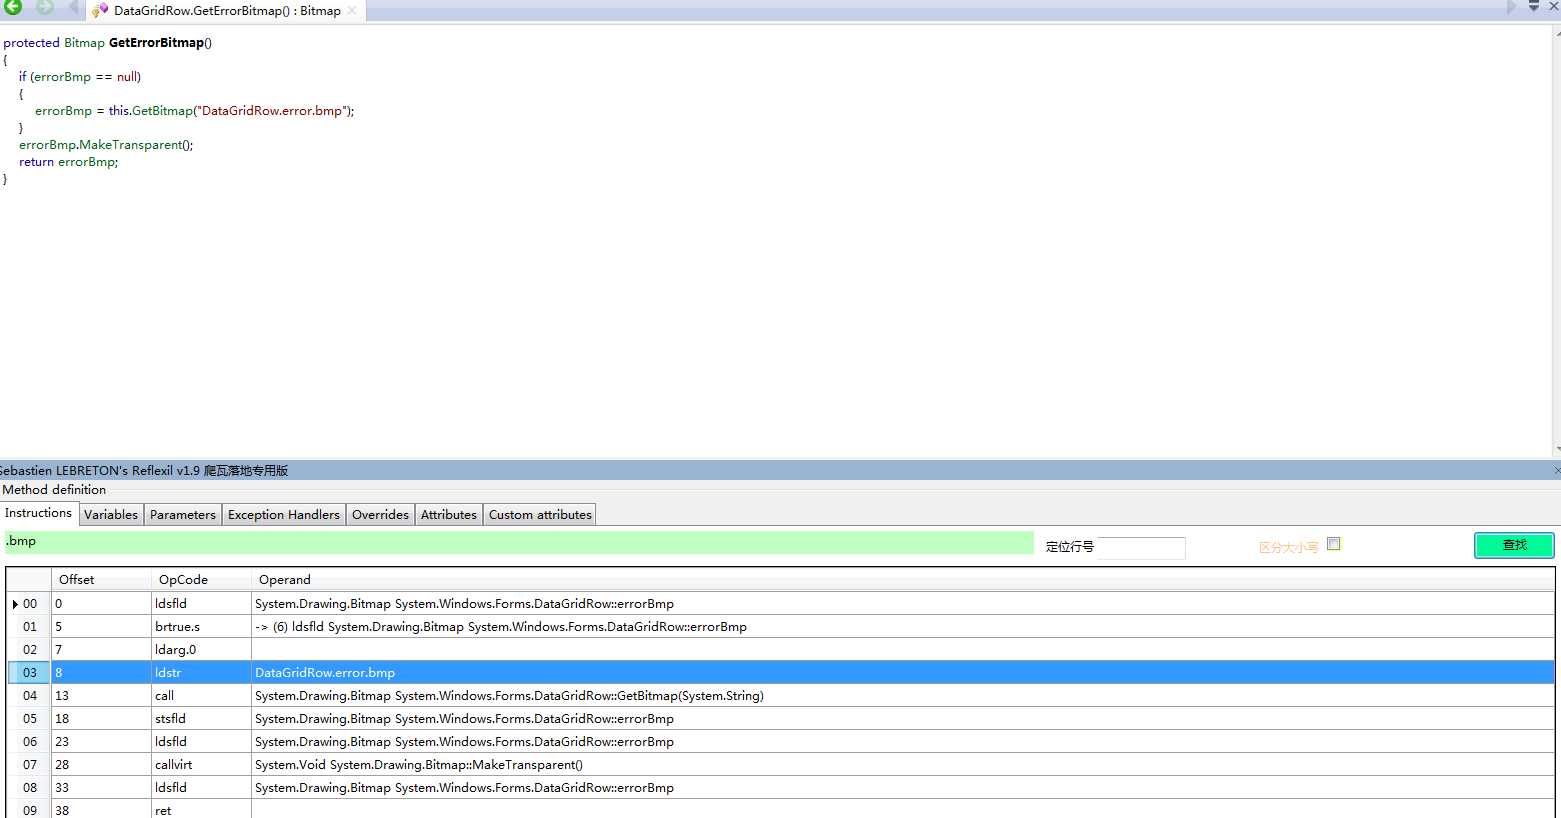Image resolution: width=1561 pixels, height=818 pixels.
Task: Open the Exception Handlers tab
Action: [x=284, y=514]
